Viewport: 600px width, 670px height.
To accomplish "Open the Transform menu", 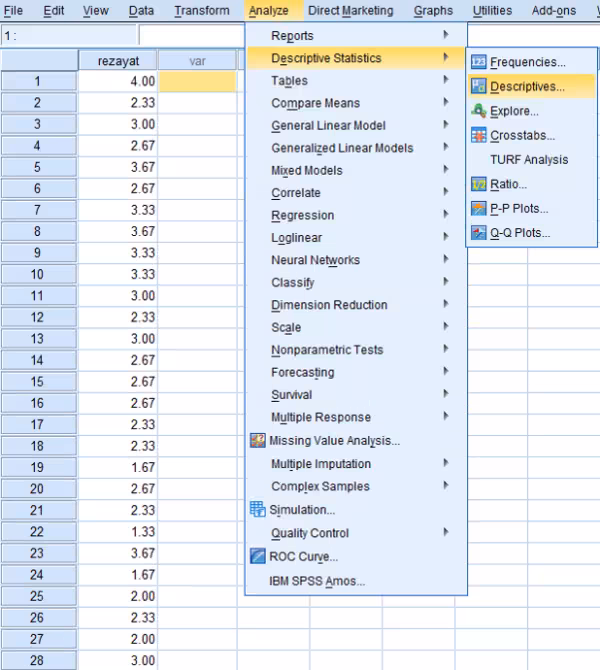I will coord(201,11).
